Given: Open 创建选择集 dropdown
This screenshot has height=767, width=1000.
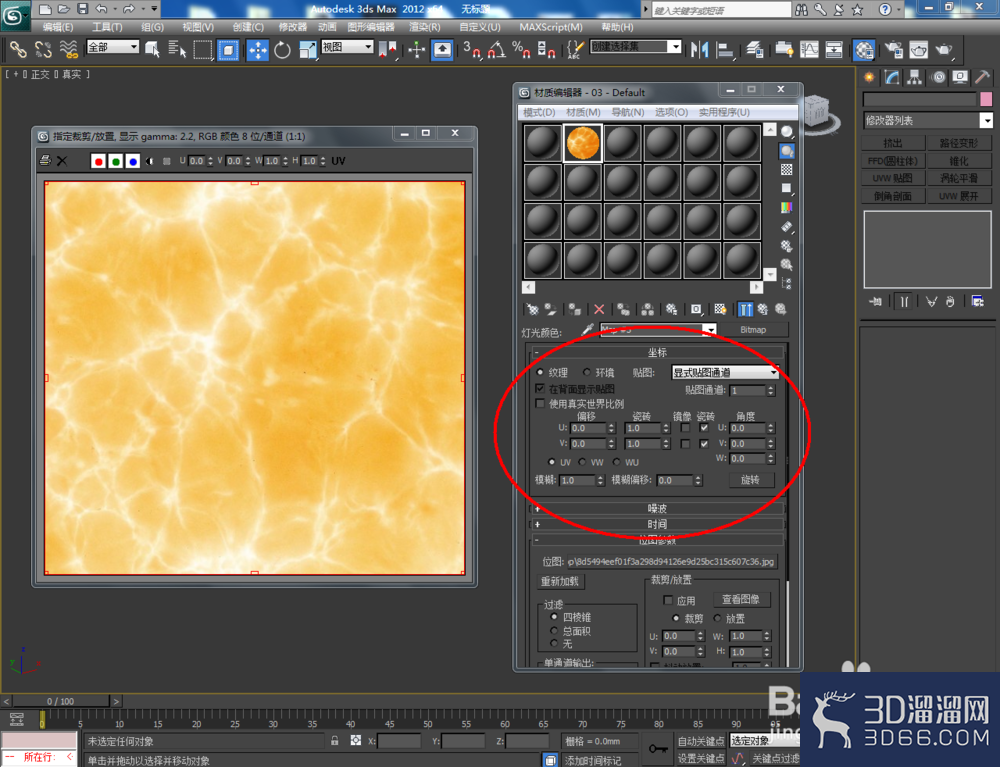Looking at the screenshot, I should [636, 47].
